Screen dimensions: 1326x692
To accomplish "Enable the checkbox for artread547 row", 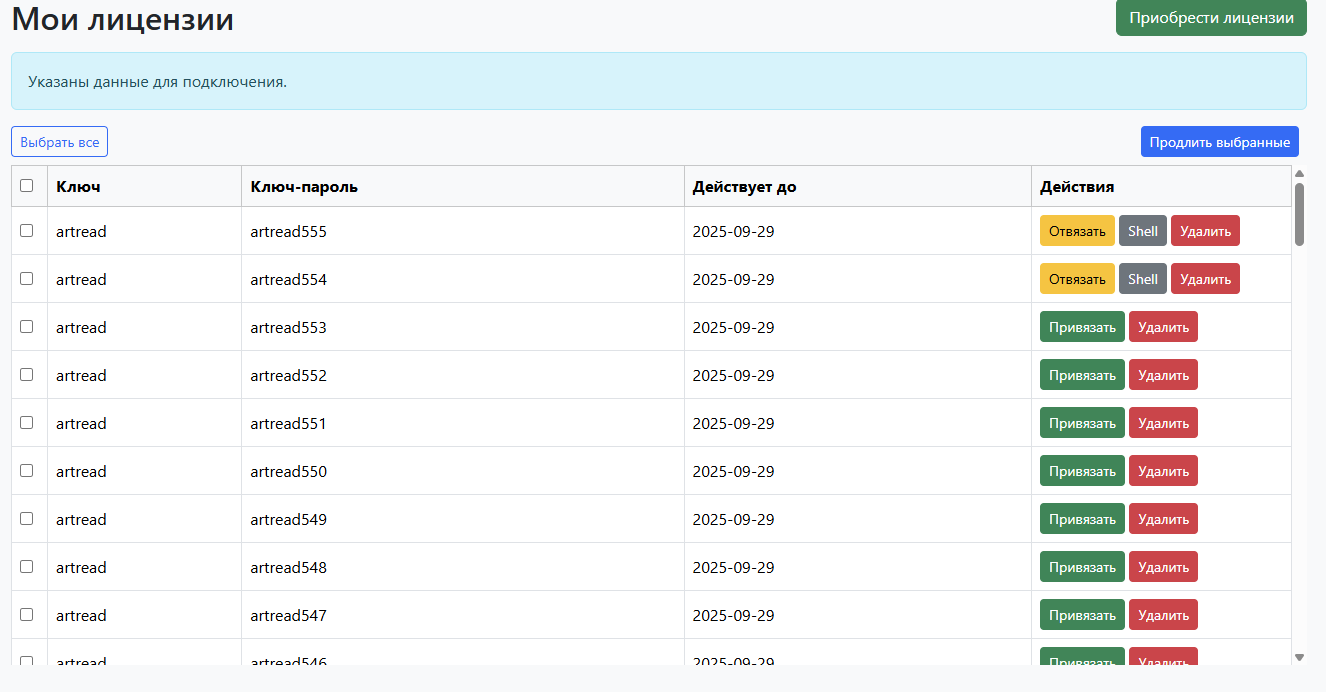I will pyautogui.click(x=27, y=614).
